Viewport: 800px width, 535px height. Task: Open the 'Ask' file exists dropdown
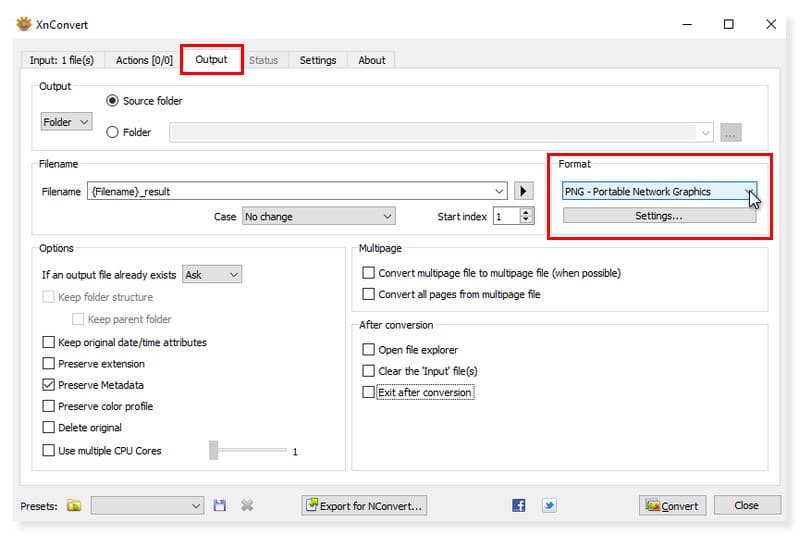click(211, 274)
